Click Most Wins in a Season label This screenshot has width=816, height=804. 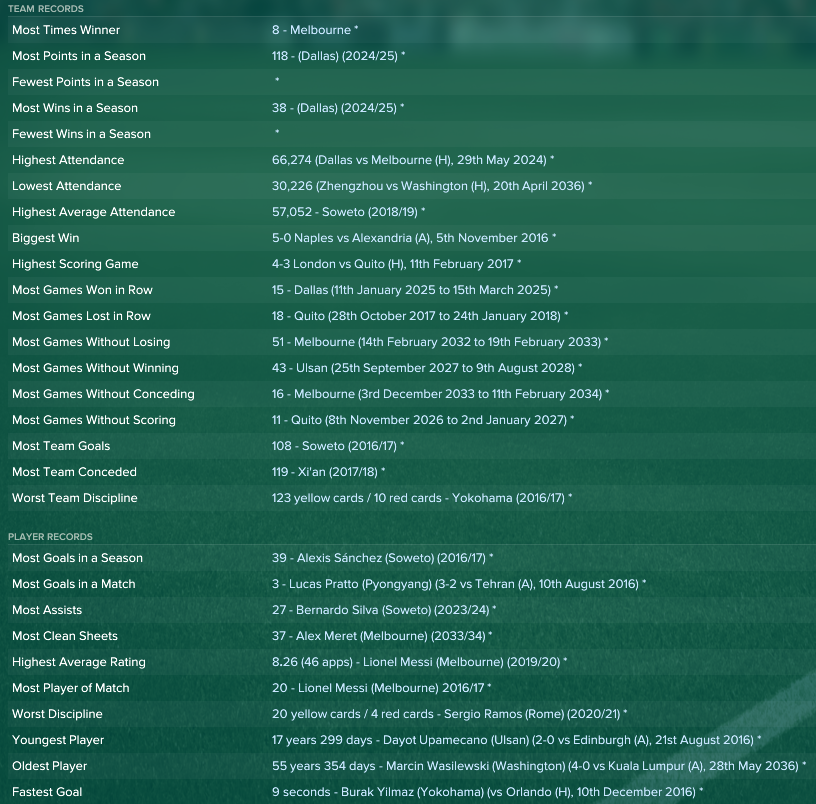coord(75,108)
